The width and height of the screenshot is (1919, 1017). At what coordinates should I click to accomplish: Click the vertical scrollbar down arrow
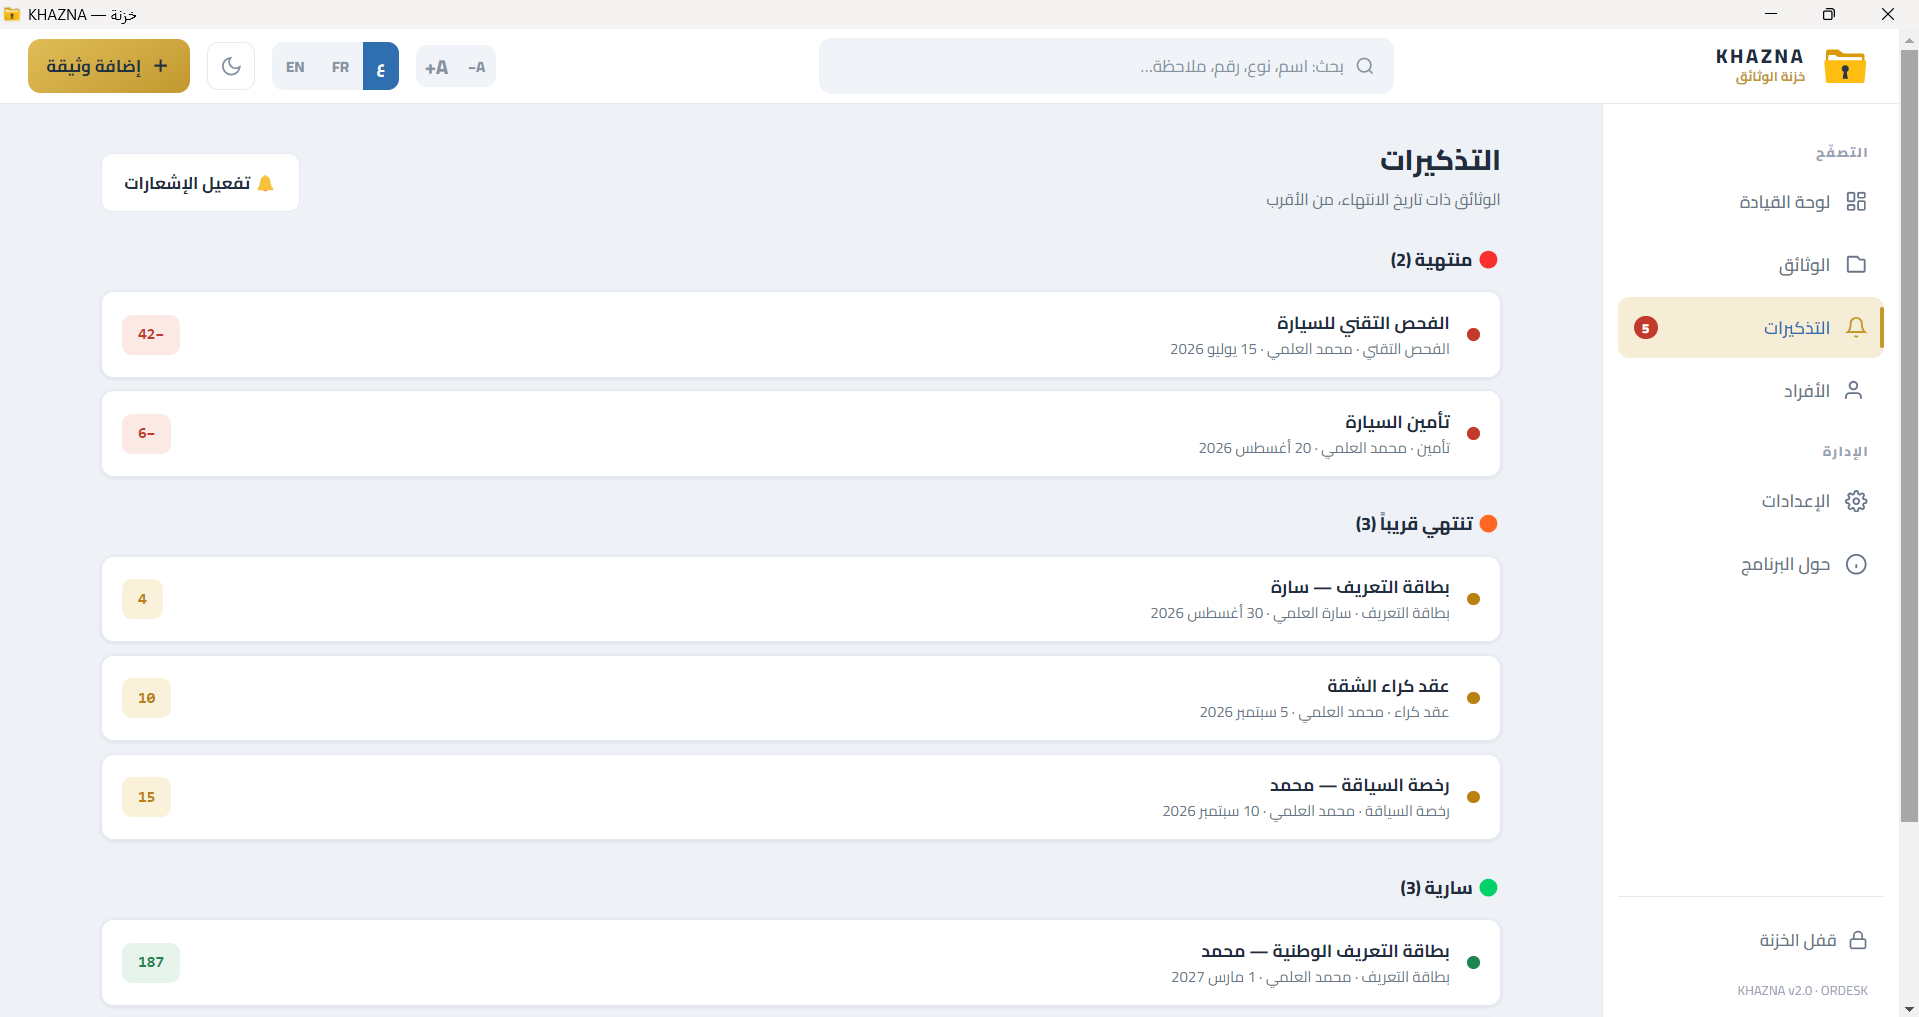[1909, 1008]
